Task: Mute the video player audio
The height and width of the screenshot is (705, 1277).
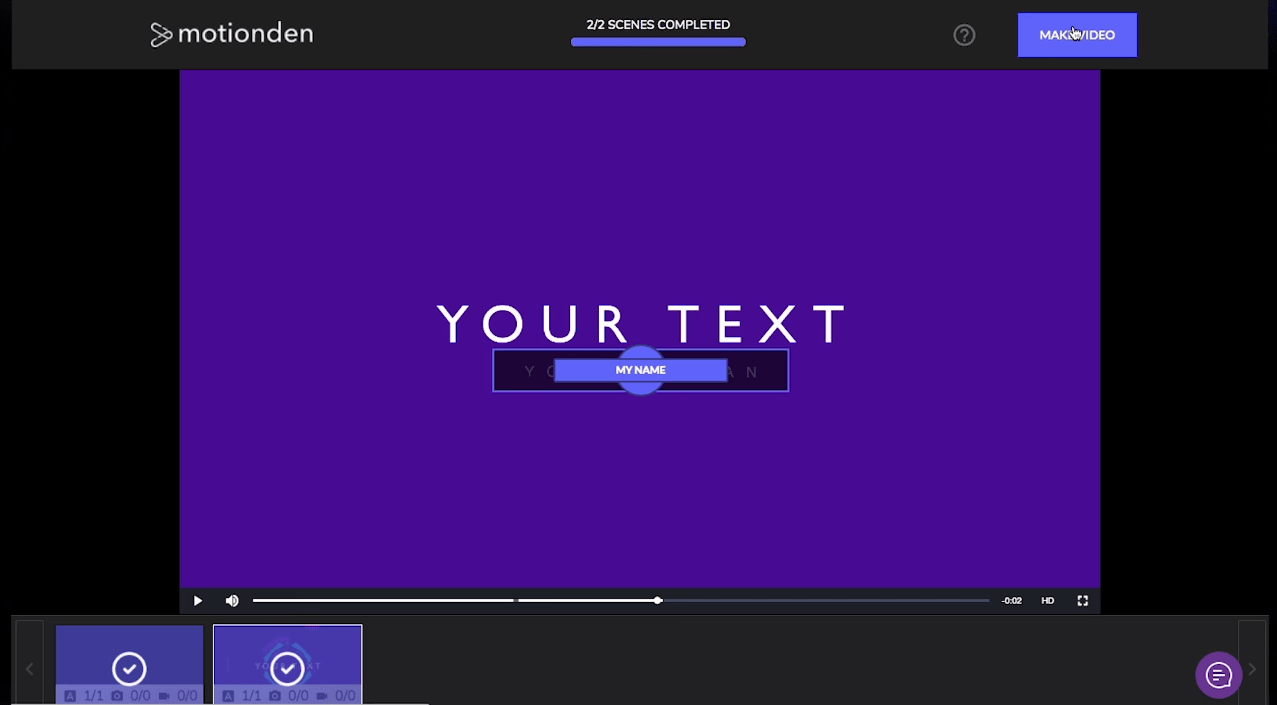Action: coord(231,600)
